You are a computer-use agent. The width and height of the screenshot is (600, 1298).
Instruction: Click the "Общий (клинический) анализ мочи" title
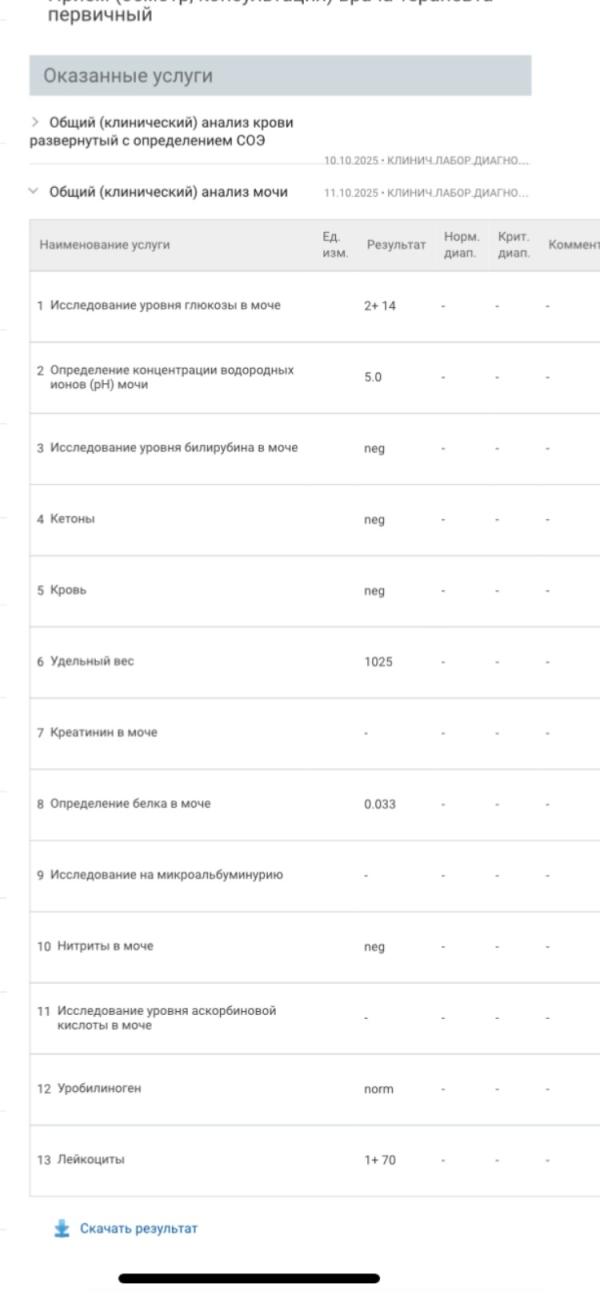tap(168, 192)
